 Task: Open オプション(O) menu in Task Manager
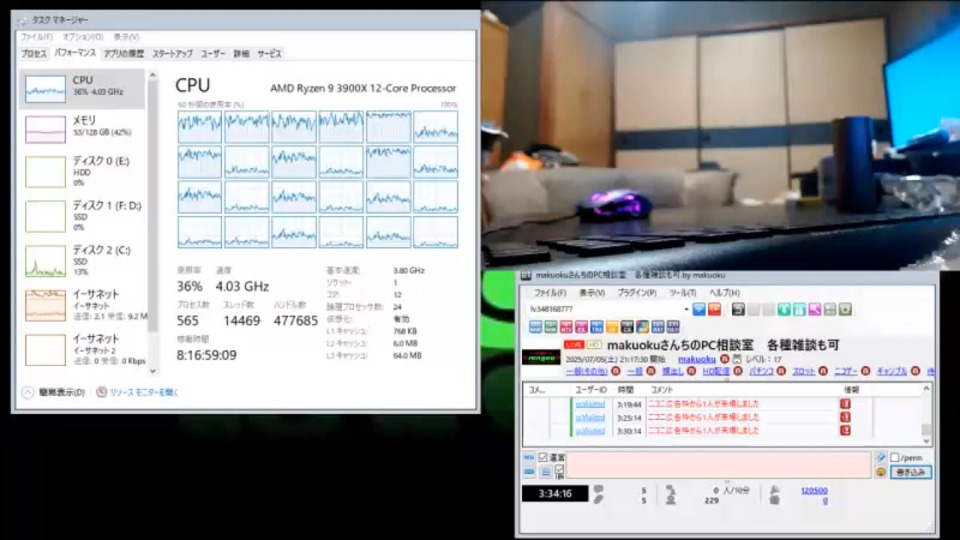pos(83,37)
